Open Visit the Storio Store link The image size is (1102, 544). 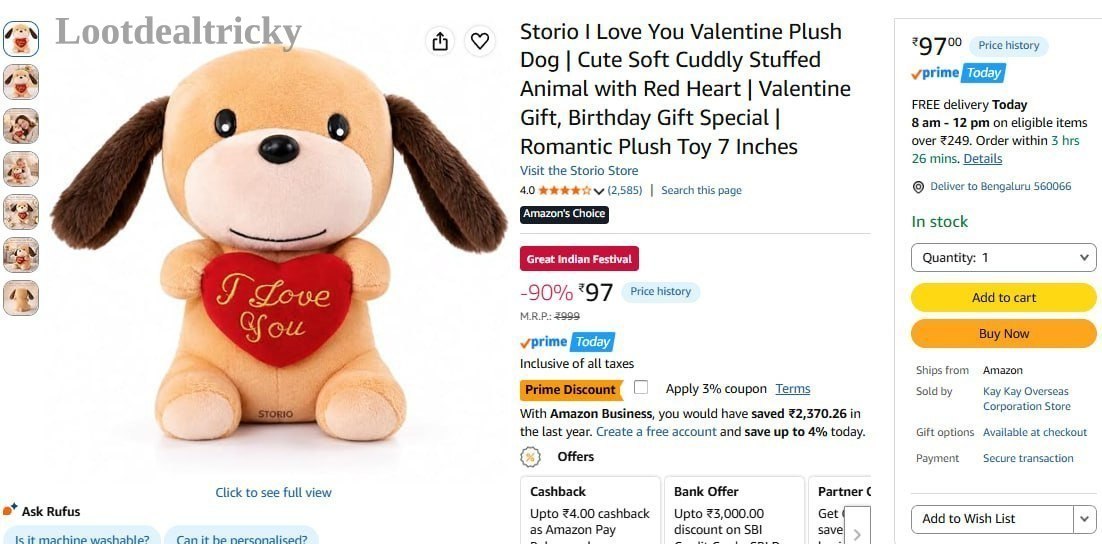[579, 171]
